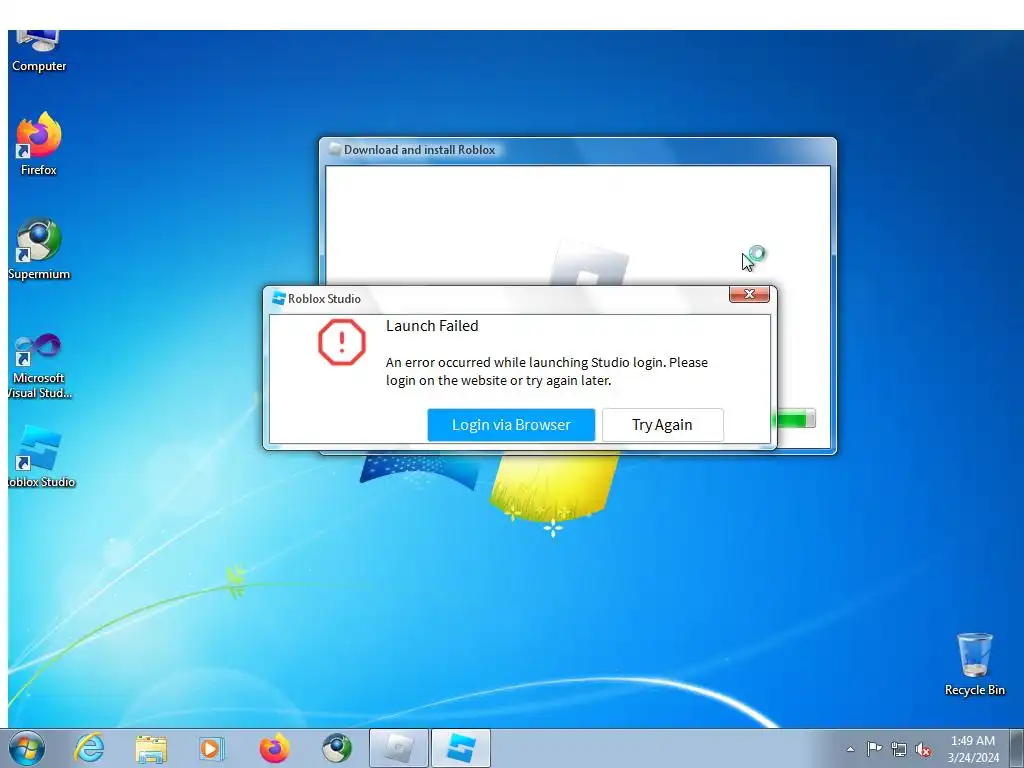Screen dimensions: 1024x768
Task: Select the Recycle Bin icon
Action: [974, 664]
